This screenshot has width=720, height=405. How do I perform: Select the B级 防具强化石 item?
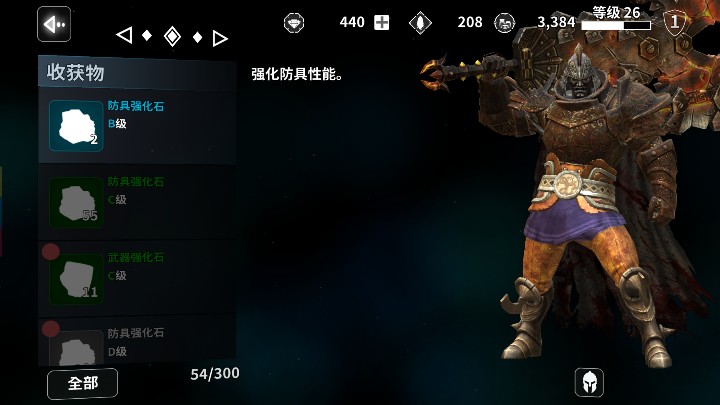click(x=137, y=126)
